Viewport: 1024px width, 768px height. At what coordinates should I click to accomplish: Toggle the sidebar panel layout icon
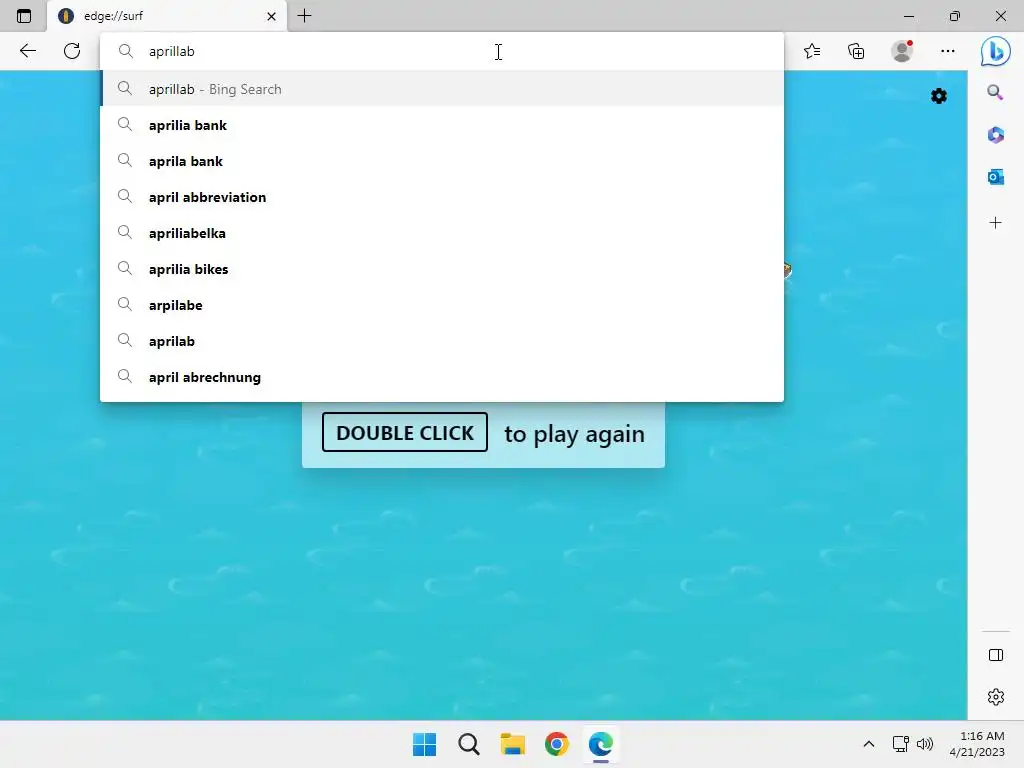click(x=995, y=655)
